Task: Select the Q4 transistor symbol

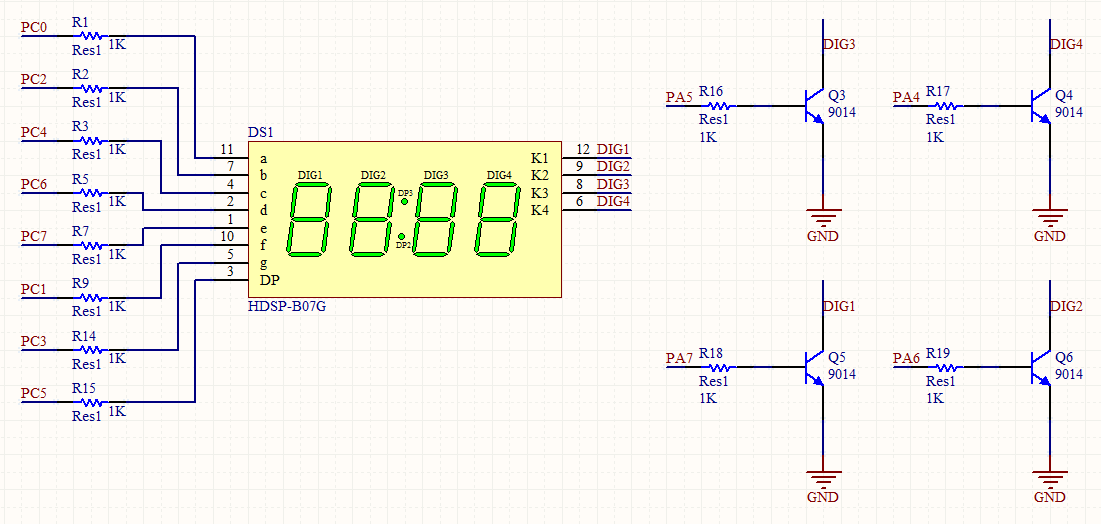Action: [x=1040, y=105]
